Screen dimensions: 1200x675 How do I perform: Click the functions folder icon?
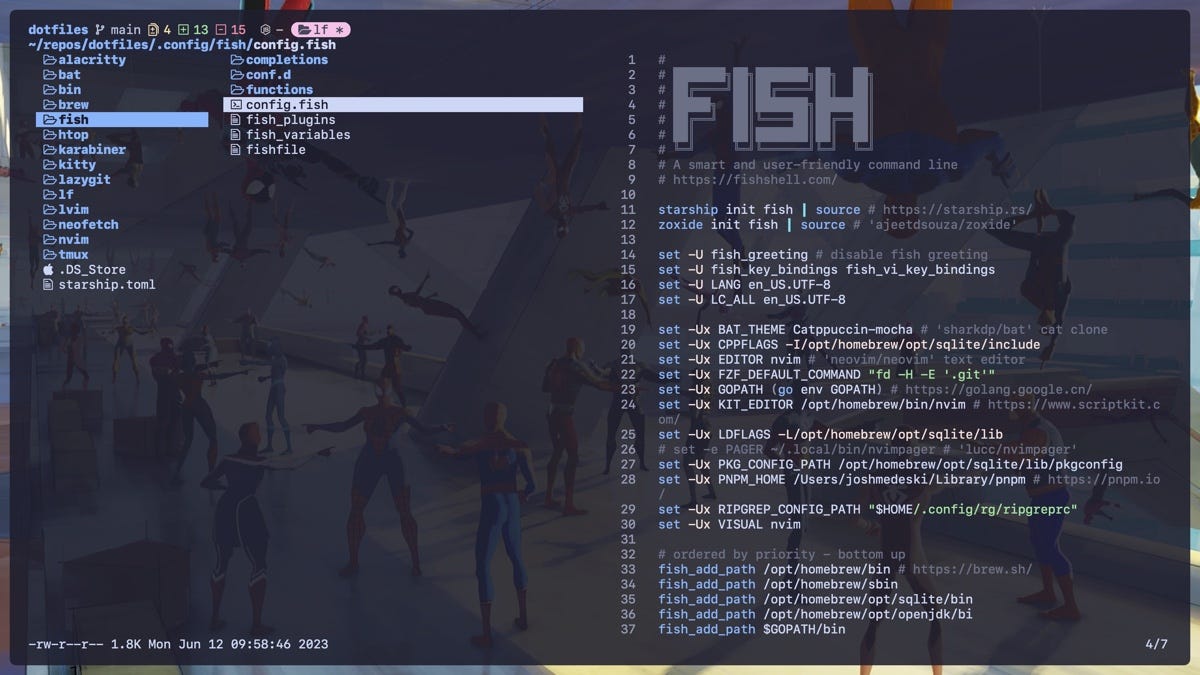pyautogui.click(x=237, y=90)
